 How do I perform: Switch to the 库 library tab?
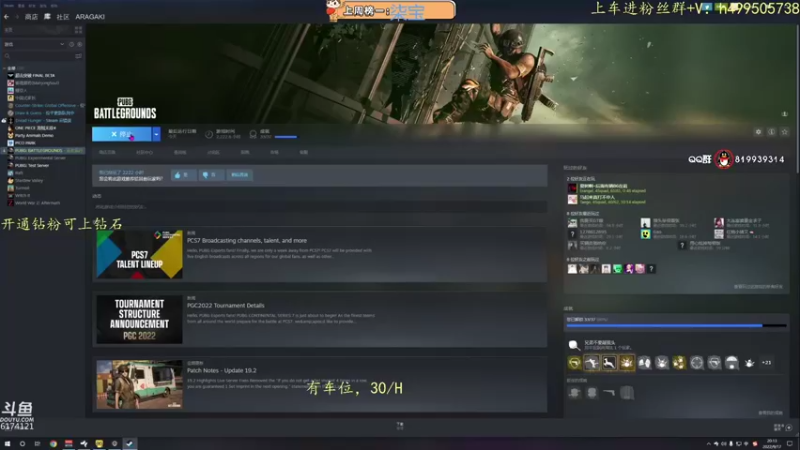[47, 17]
